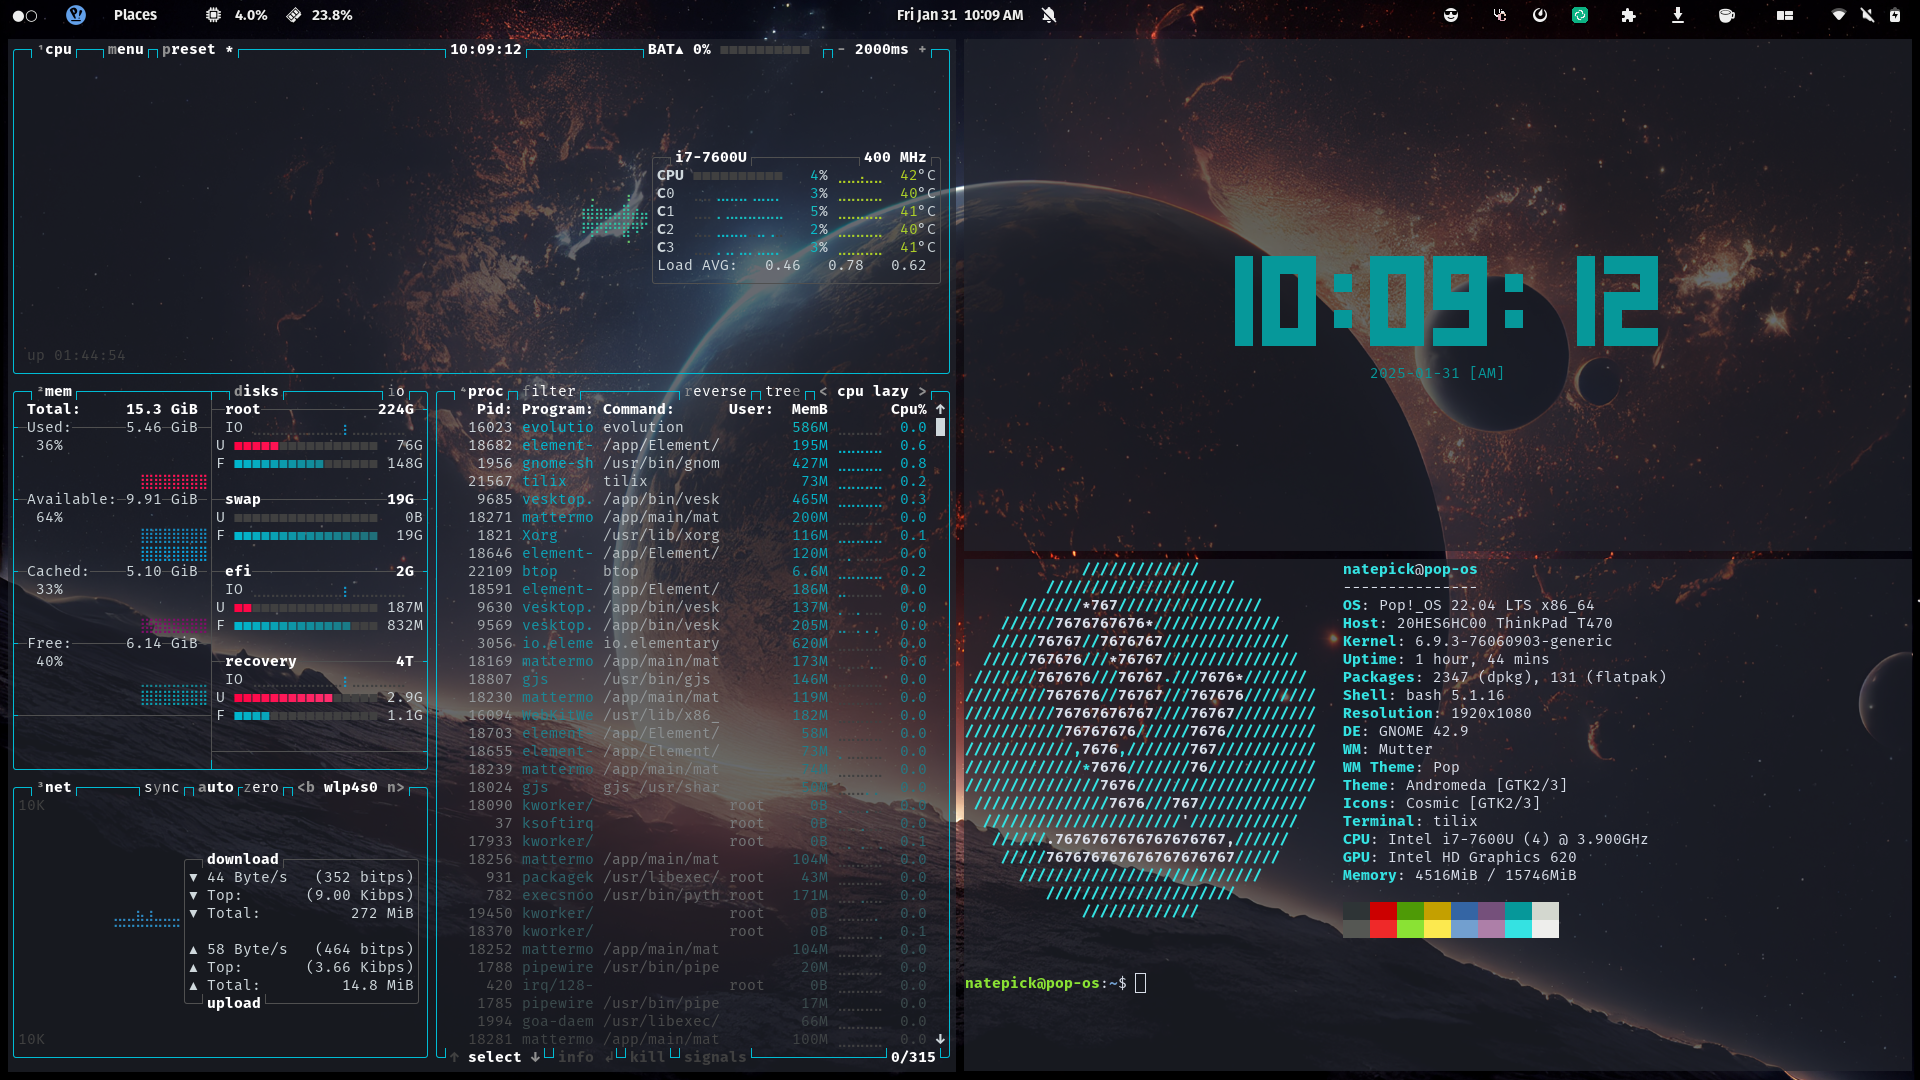Open the date and time calendar menu

click(x=960, y=15)
